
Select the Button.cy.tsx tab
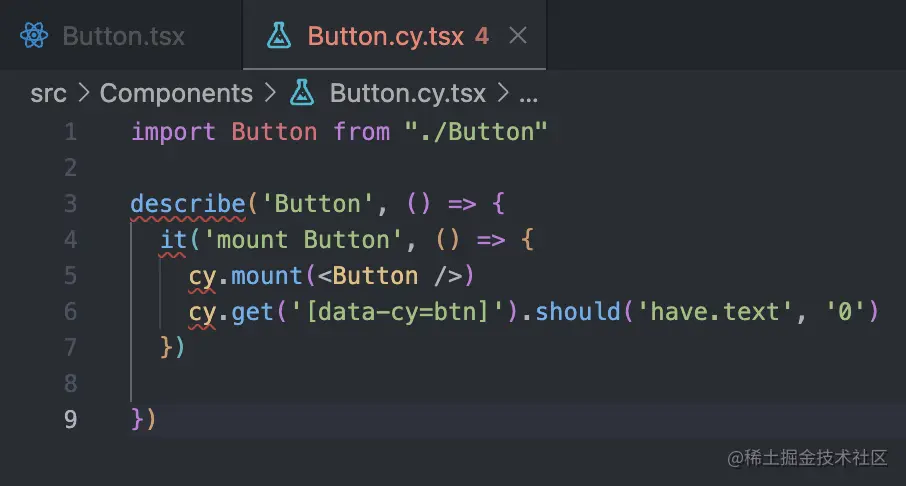tap(395, 36)
